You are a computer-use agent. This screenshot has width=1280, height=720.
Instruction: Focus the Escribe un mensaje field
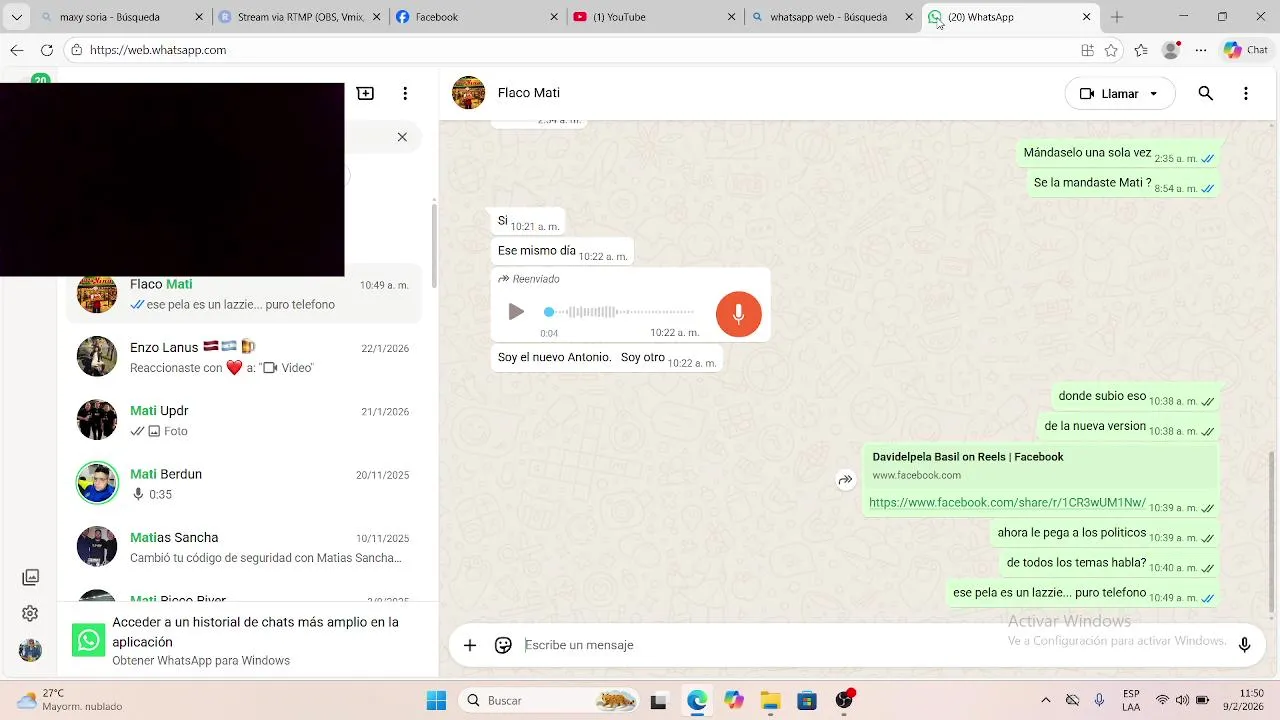(870, 645)
